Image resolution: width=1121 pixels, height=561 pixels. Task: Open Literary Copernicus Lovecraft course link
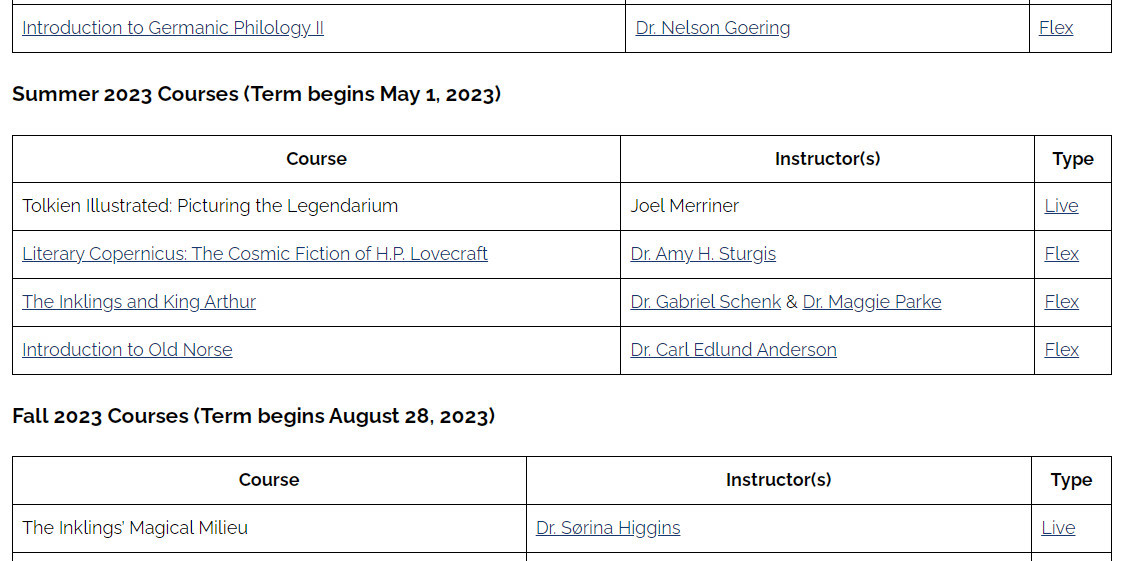(255, 254)
